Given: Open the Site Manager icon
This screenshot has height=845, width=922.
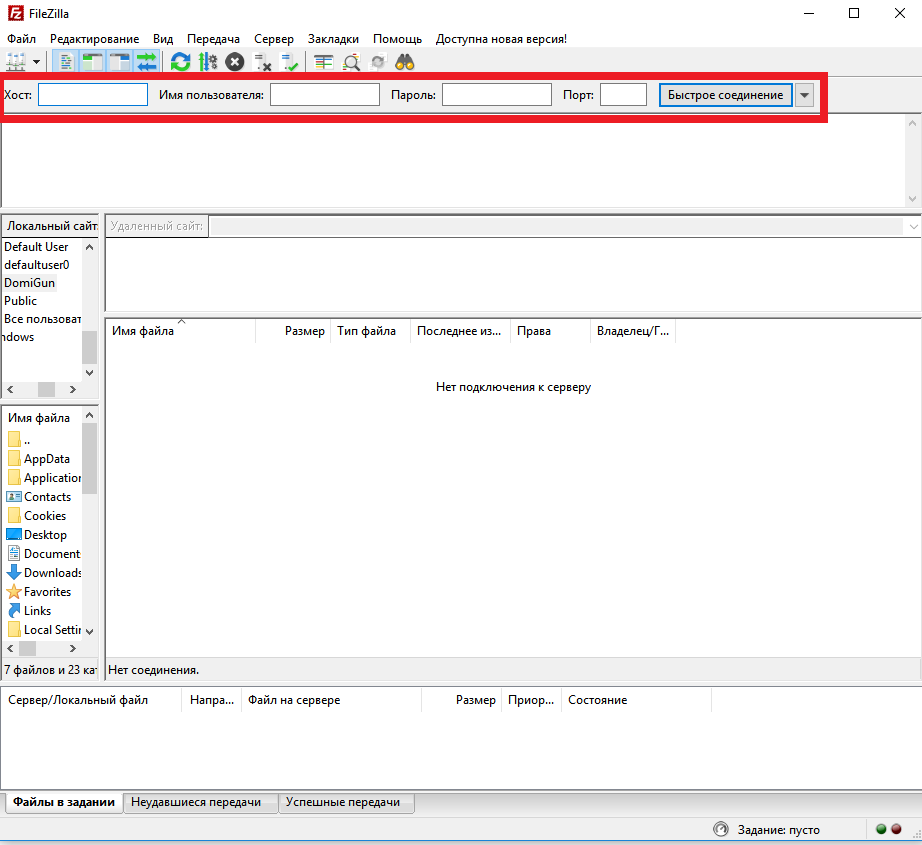Looking at the screenshot, I should click(16, 62).
